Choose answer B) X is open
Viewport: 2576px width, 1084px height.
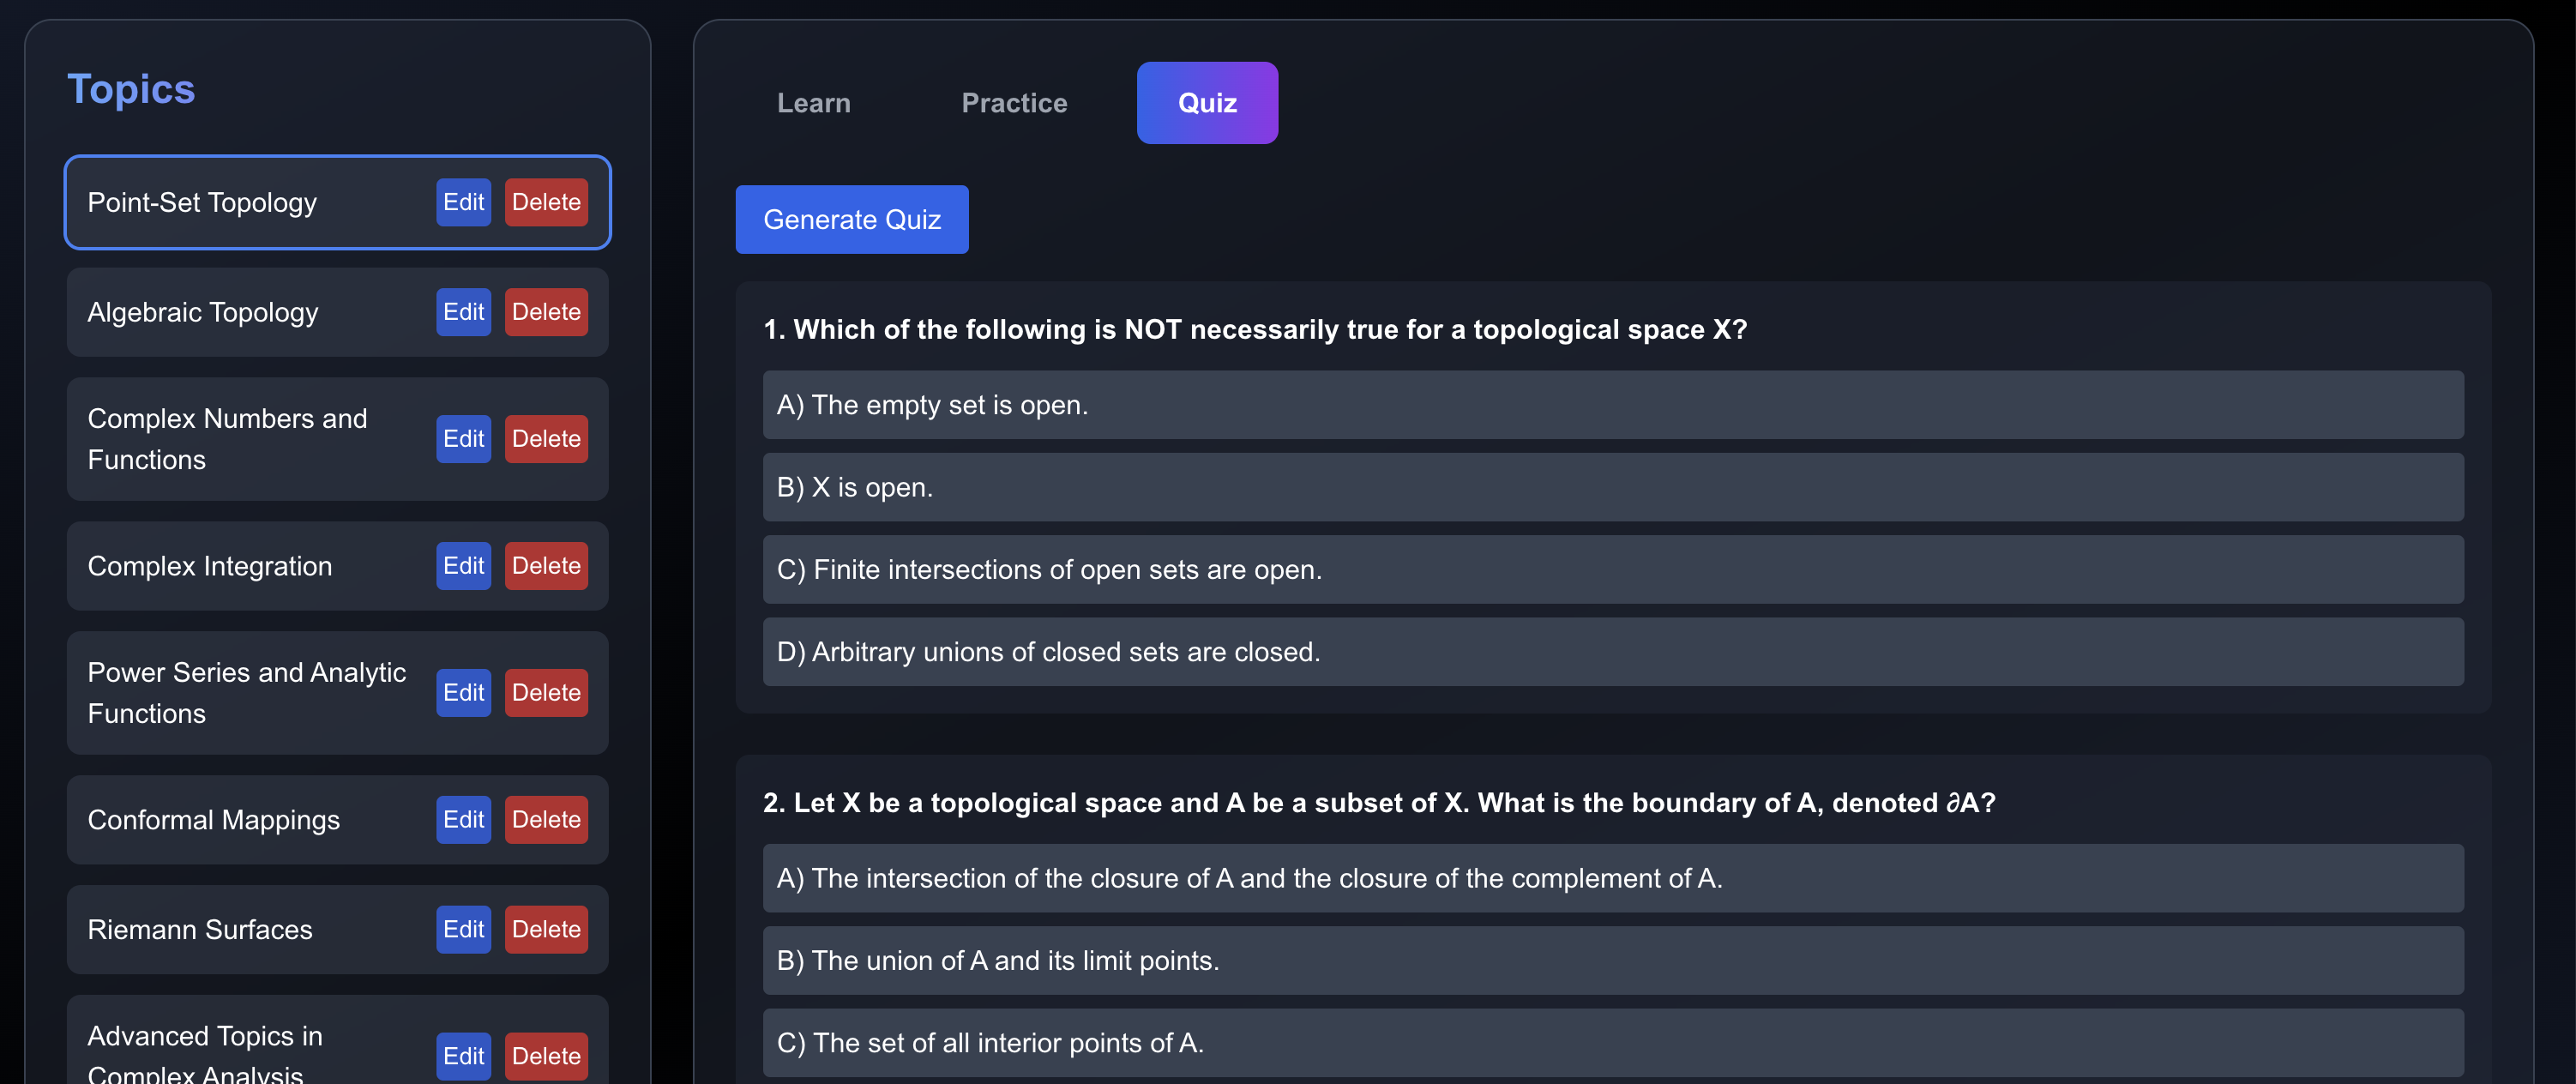tap(1613, 487)
